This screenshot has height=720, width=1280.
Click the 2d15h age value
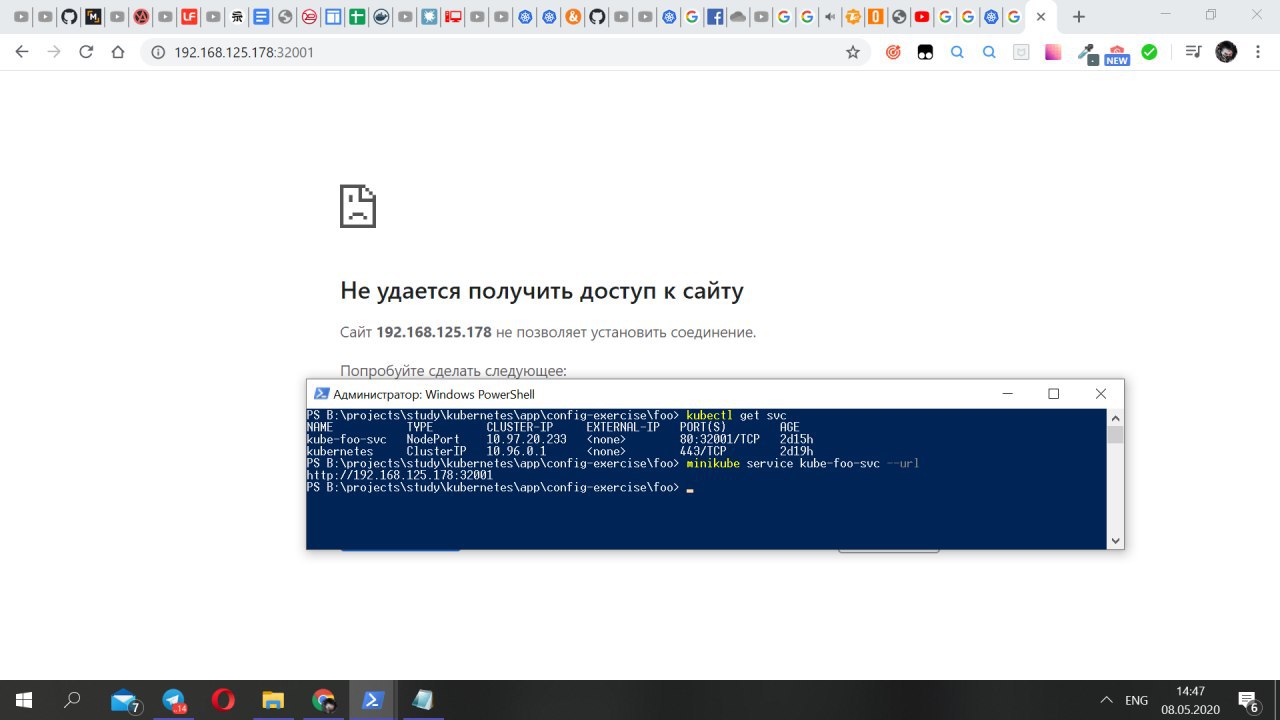[796, 439]
